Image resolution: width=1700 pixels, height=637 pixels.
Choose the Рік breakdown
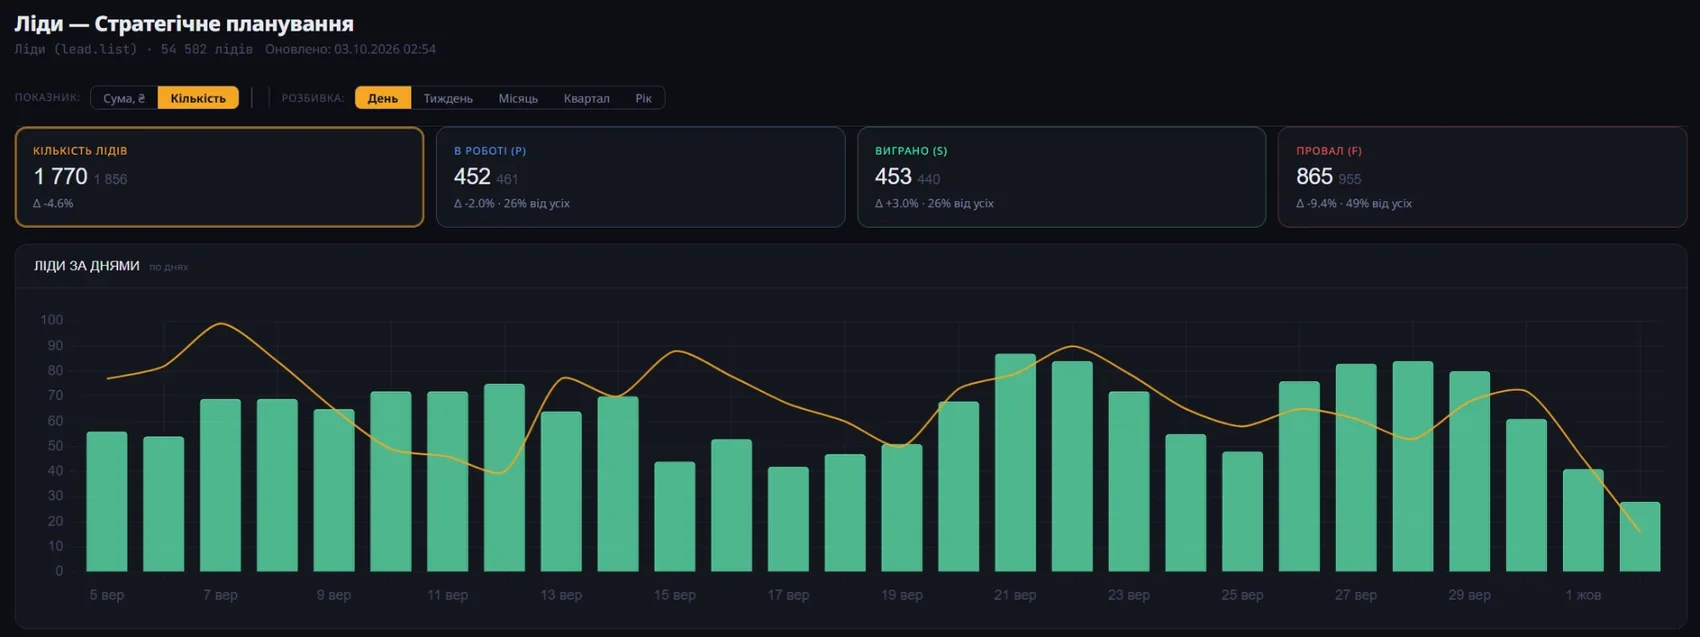coord(643,98)
